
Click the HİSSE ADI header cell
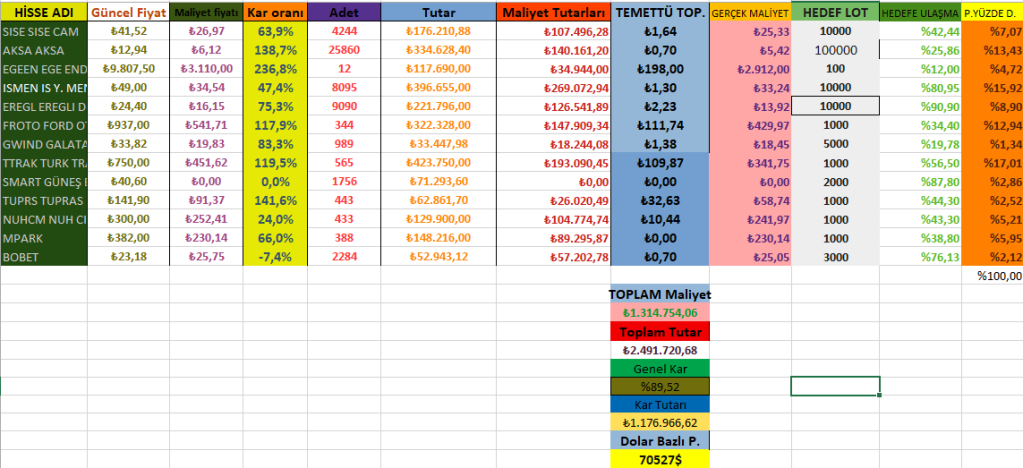43,14
